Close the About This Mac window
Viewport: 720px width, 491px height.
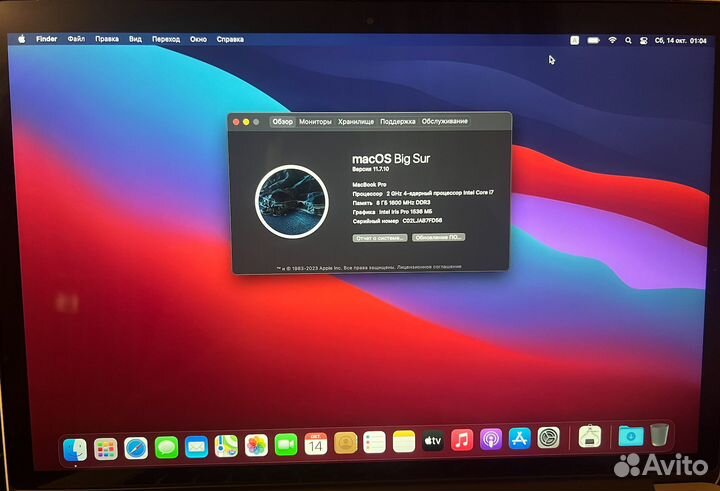point(236,122)
